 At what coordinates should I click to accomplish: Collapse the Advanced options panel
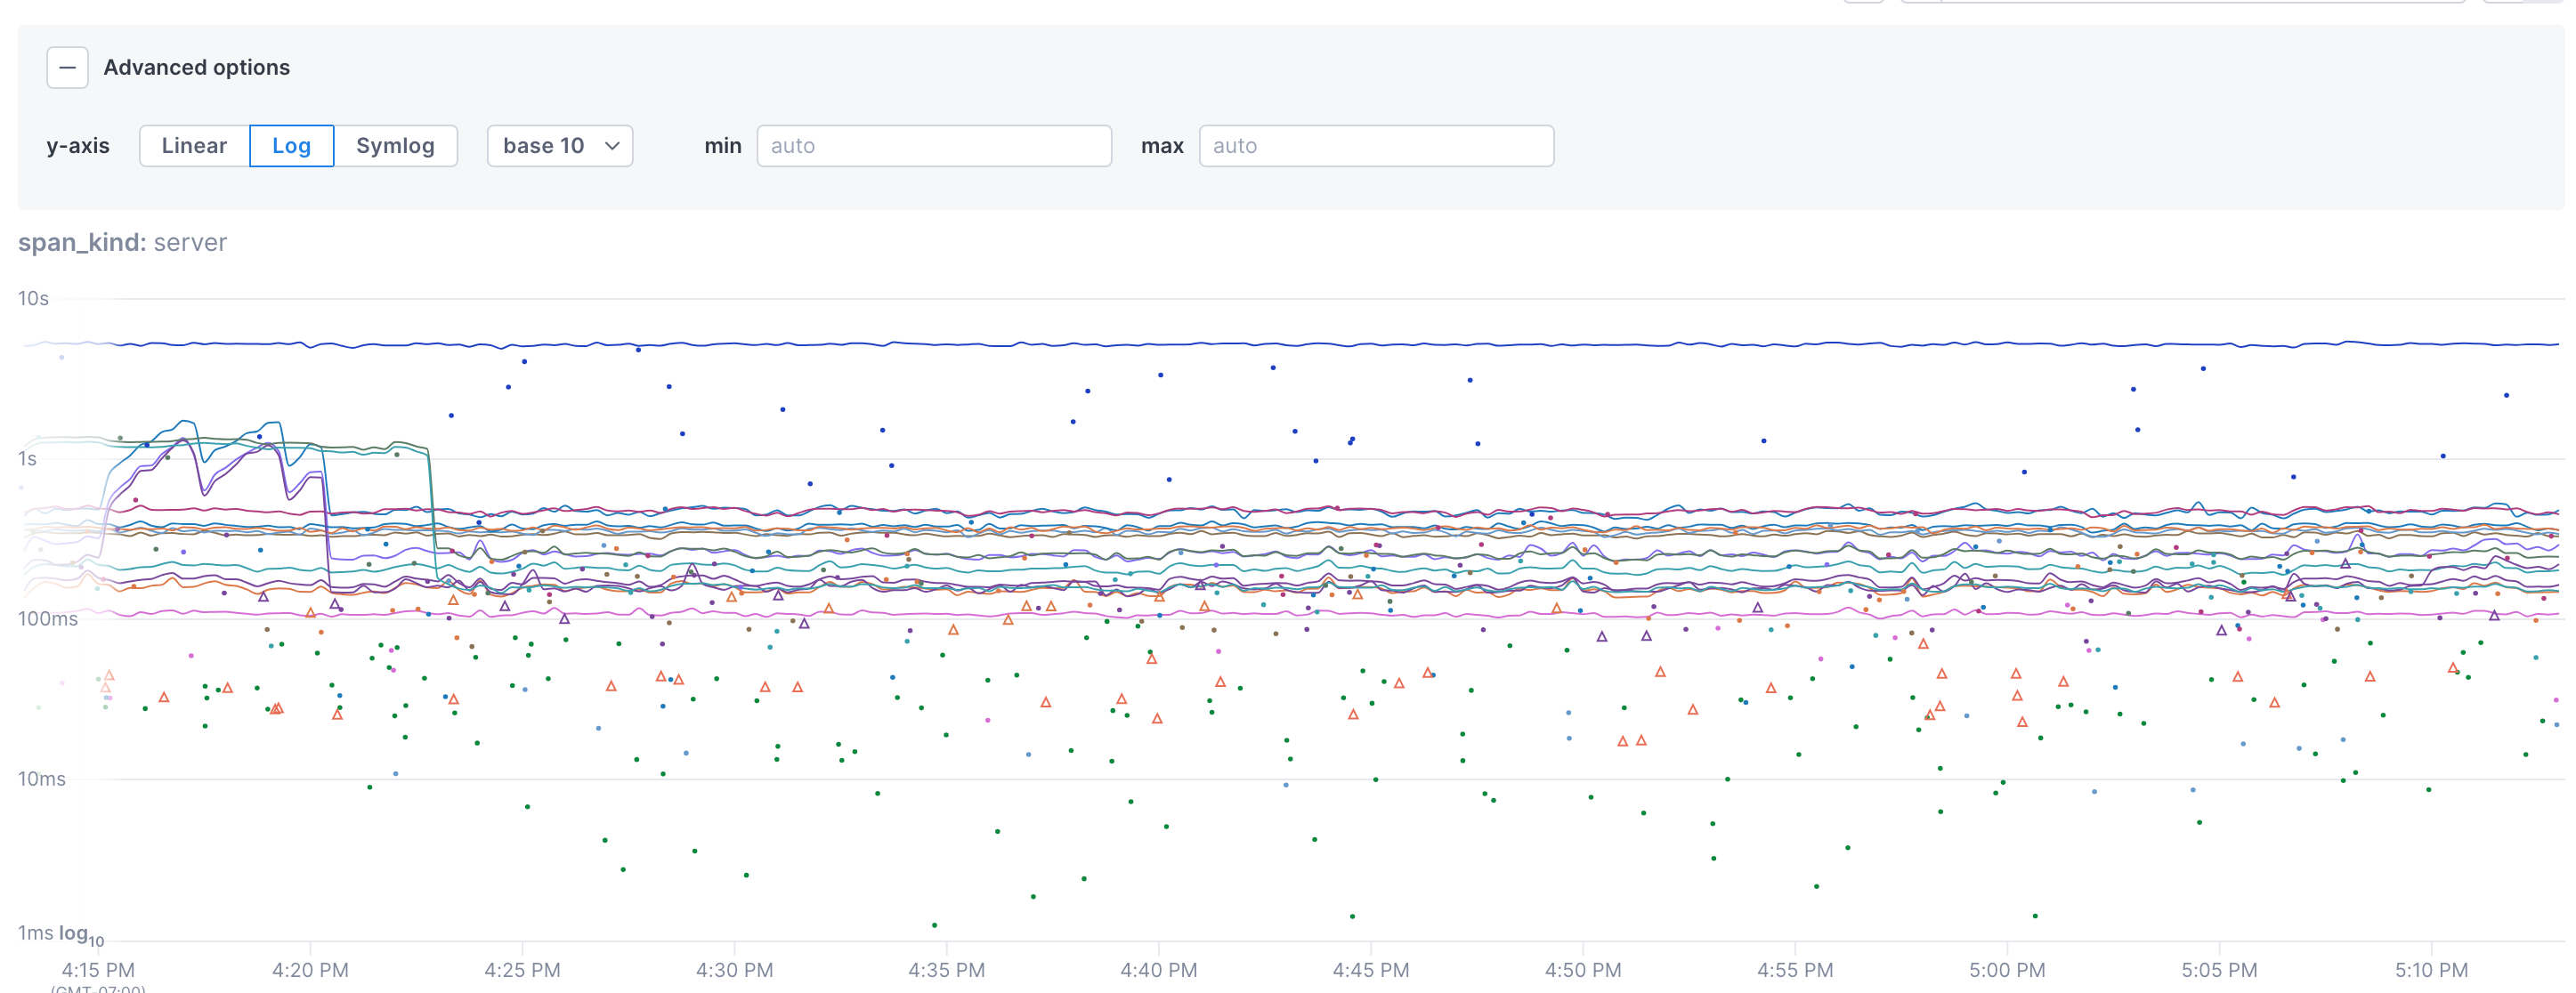(67, 68)
